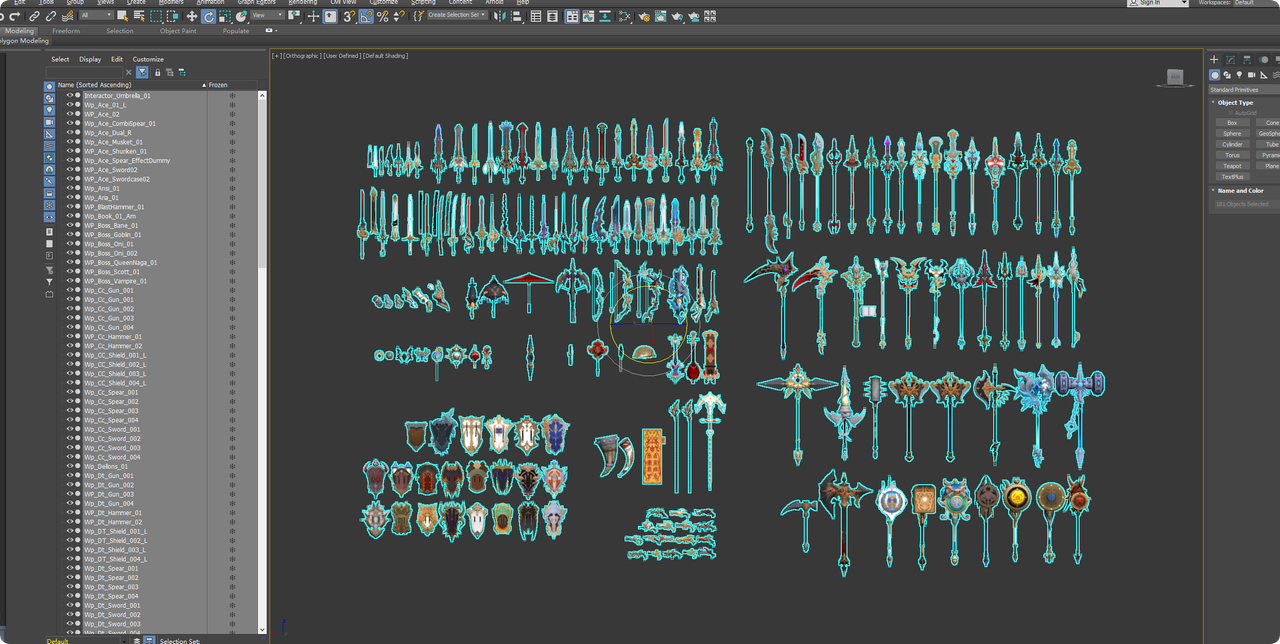Open the Display menu in Scene Explorer
Screen dimensions: 1280x644
tap(90, 59)
